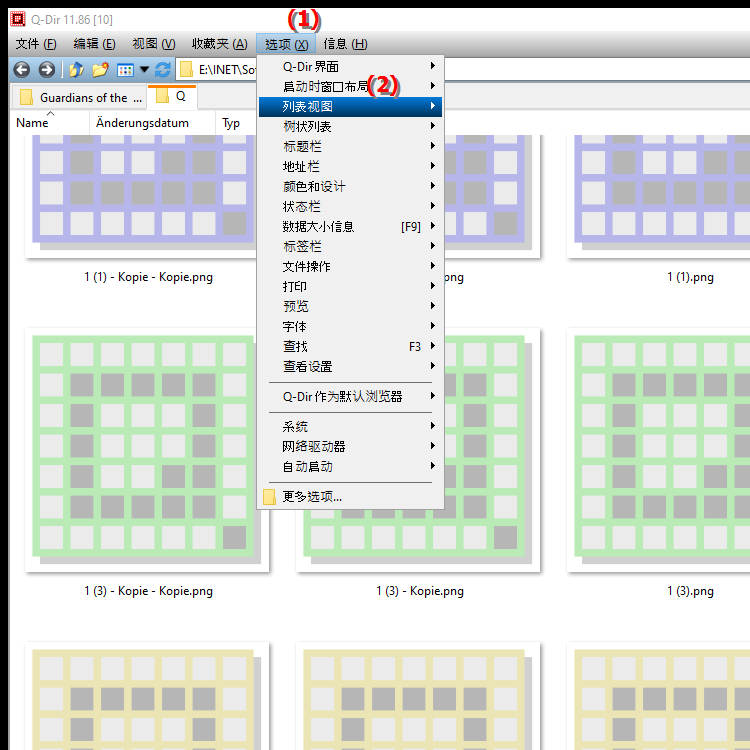Screen dimensions: 750x750
Task: Open the 网络驱动器 submenu
Action: [x=350, y=446]
